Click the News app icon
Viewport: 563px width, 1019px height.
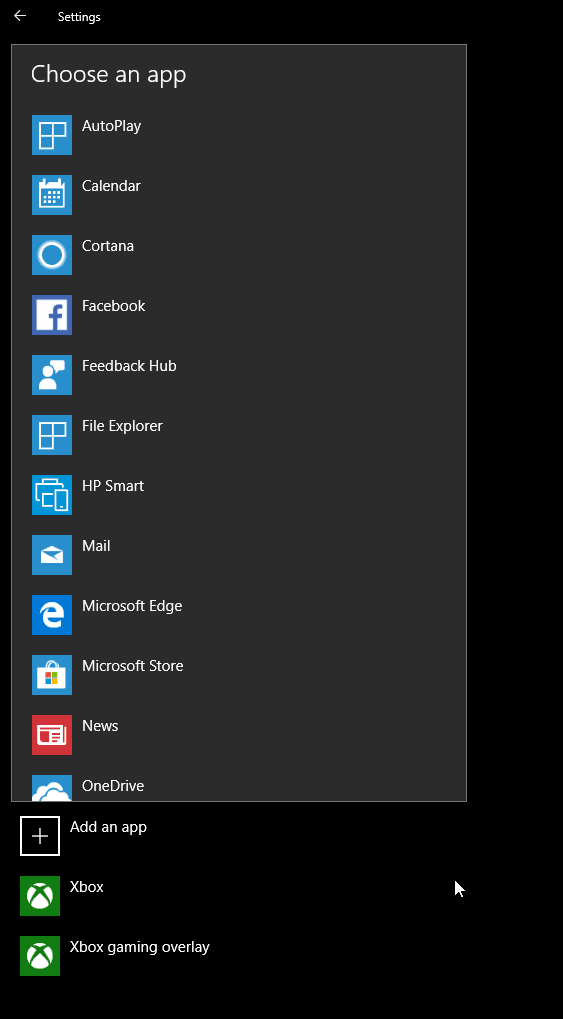click(52, 735)
